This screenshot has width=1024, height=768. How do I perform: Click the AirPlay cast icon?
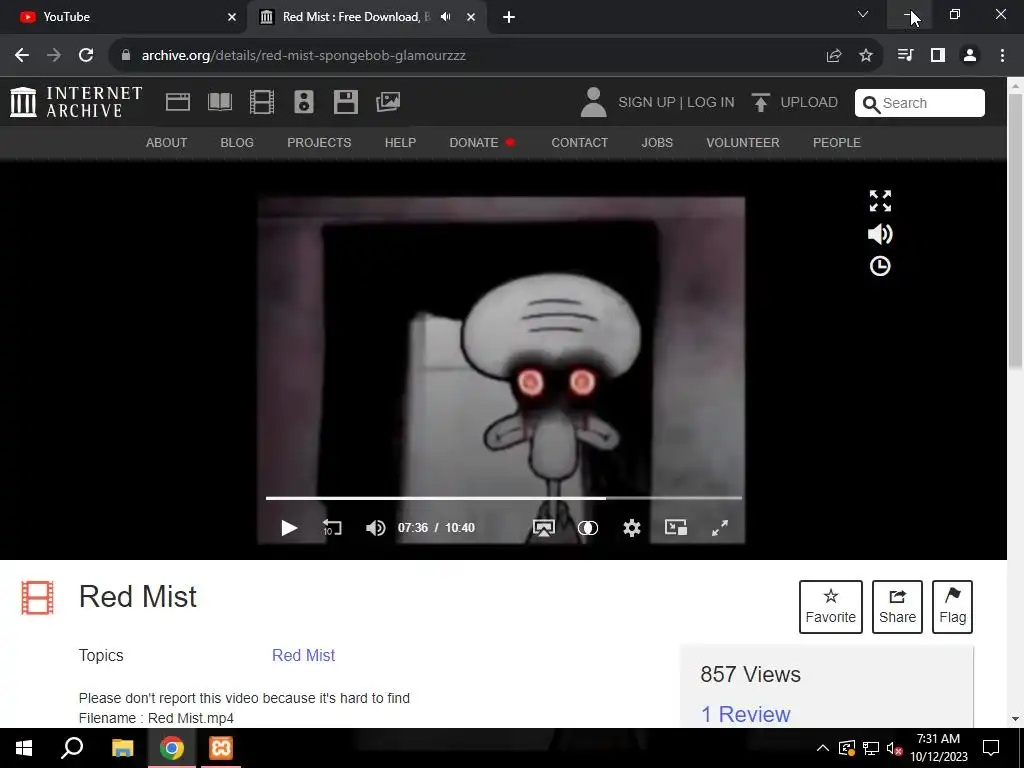pyautogui.click(x=543, y=528)
